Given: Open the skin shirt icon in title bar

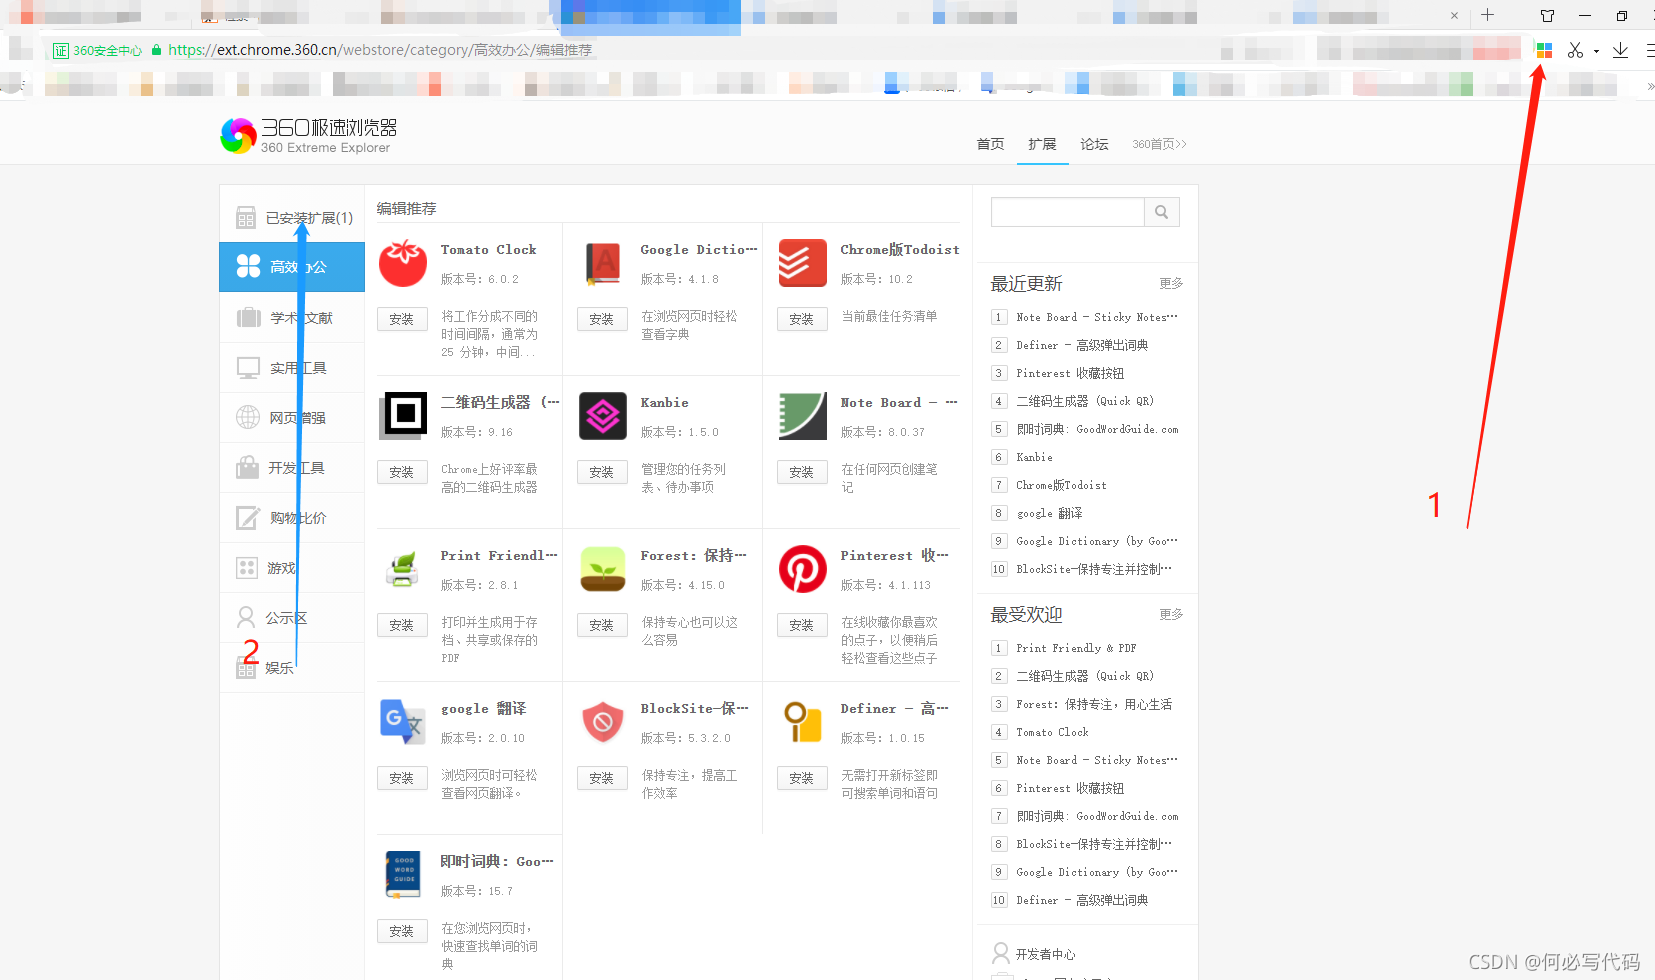Looking at the screenshot, I should (x=1547, y=15).
